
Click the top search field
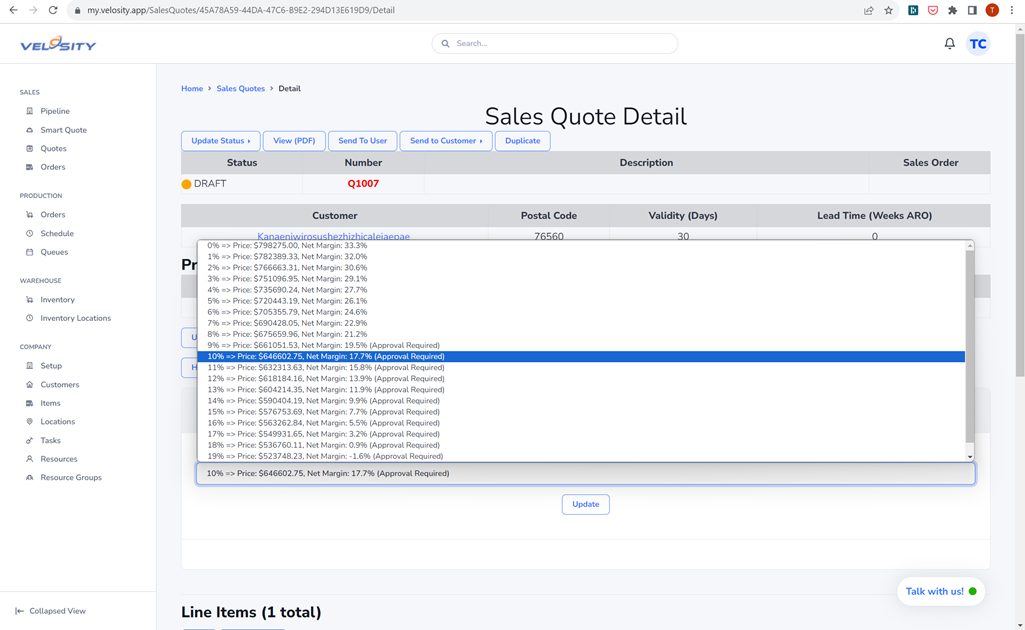[x=555, y=44]
